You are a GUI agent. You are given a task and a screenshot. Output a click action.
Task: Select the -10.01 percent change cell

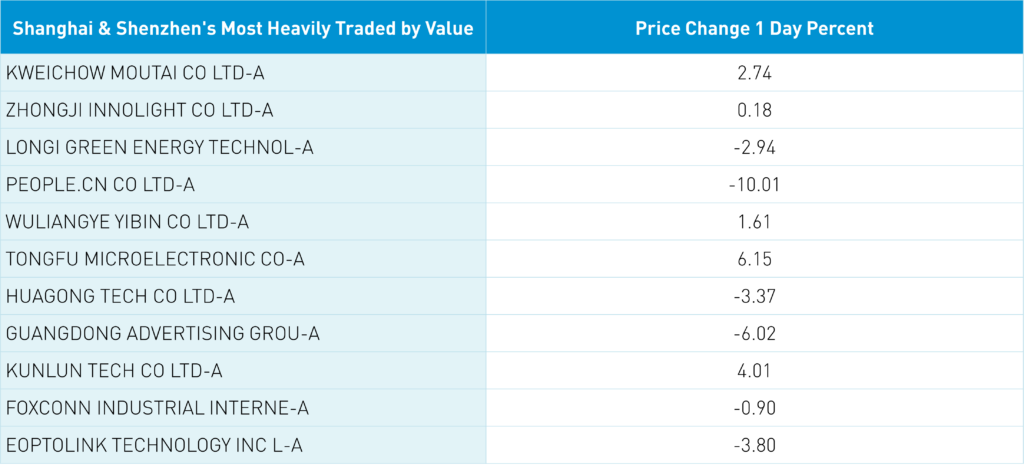[x=754, y=185]
